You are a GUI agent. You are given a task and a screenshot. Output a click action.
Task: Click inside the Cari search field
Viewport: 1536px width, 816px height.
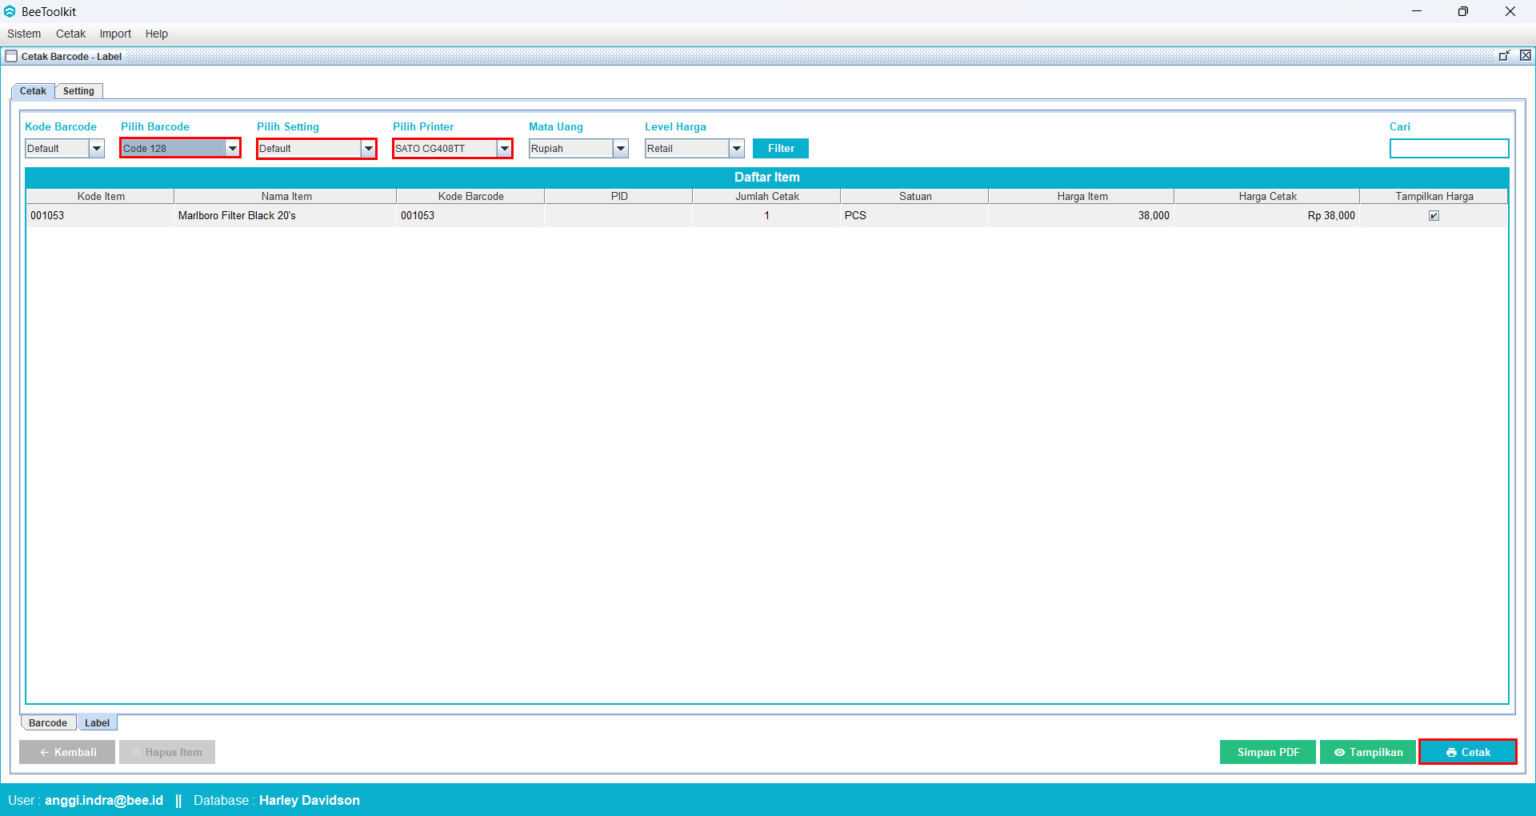point(1449,147)
